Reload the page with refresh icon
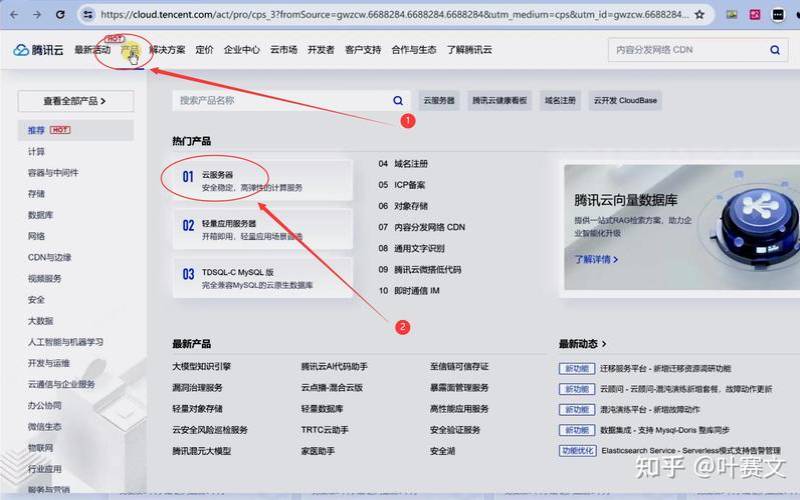Image resolution: width=800 pixels, height=500 pixels. tap(60, 14)
